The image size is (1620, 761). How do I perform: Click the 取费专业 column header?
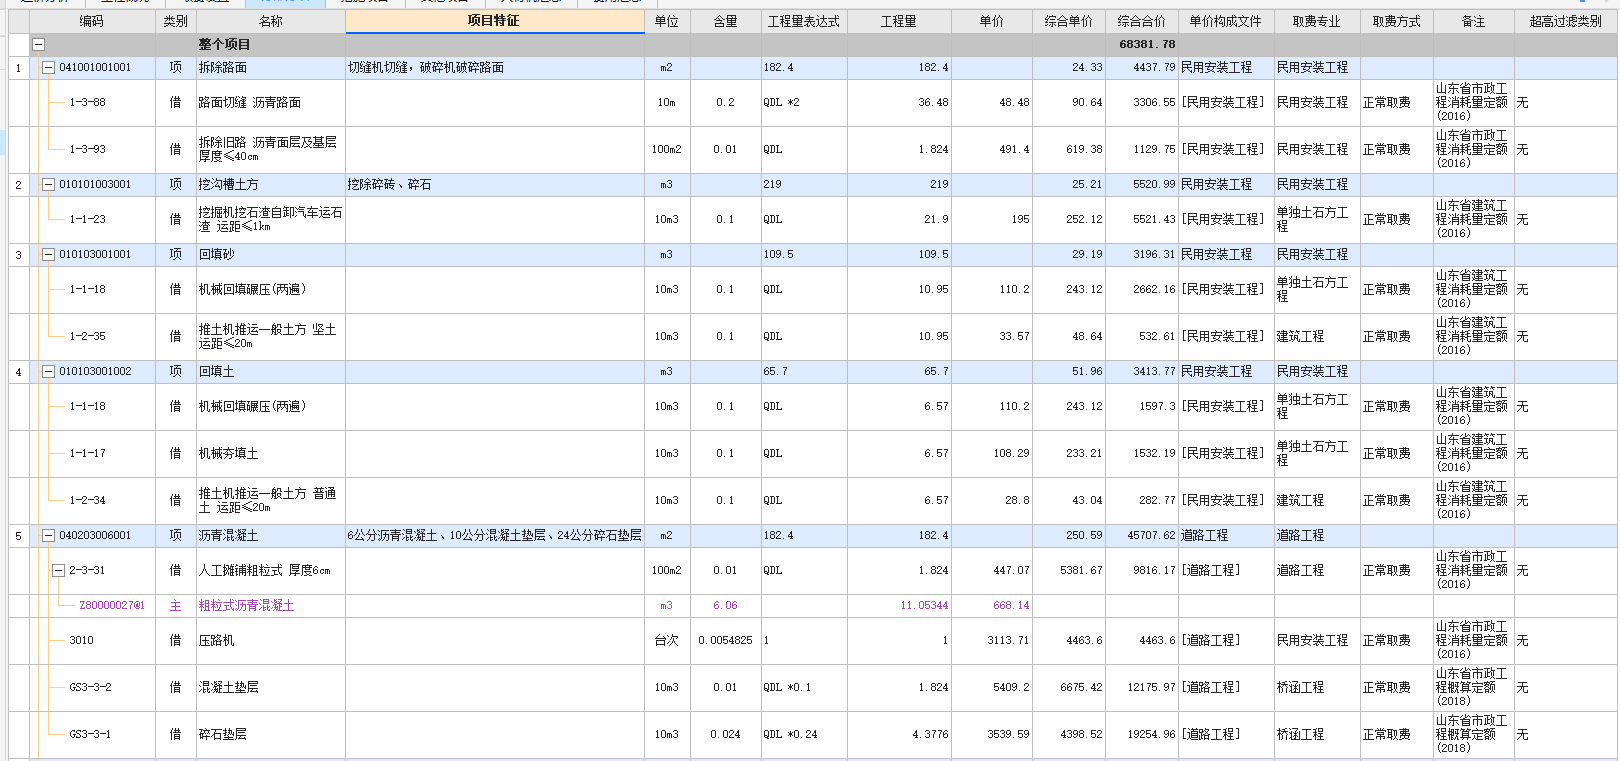point(1317,21)
